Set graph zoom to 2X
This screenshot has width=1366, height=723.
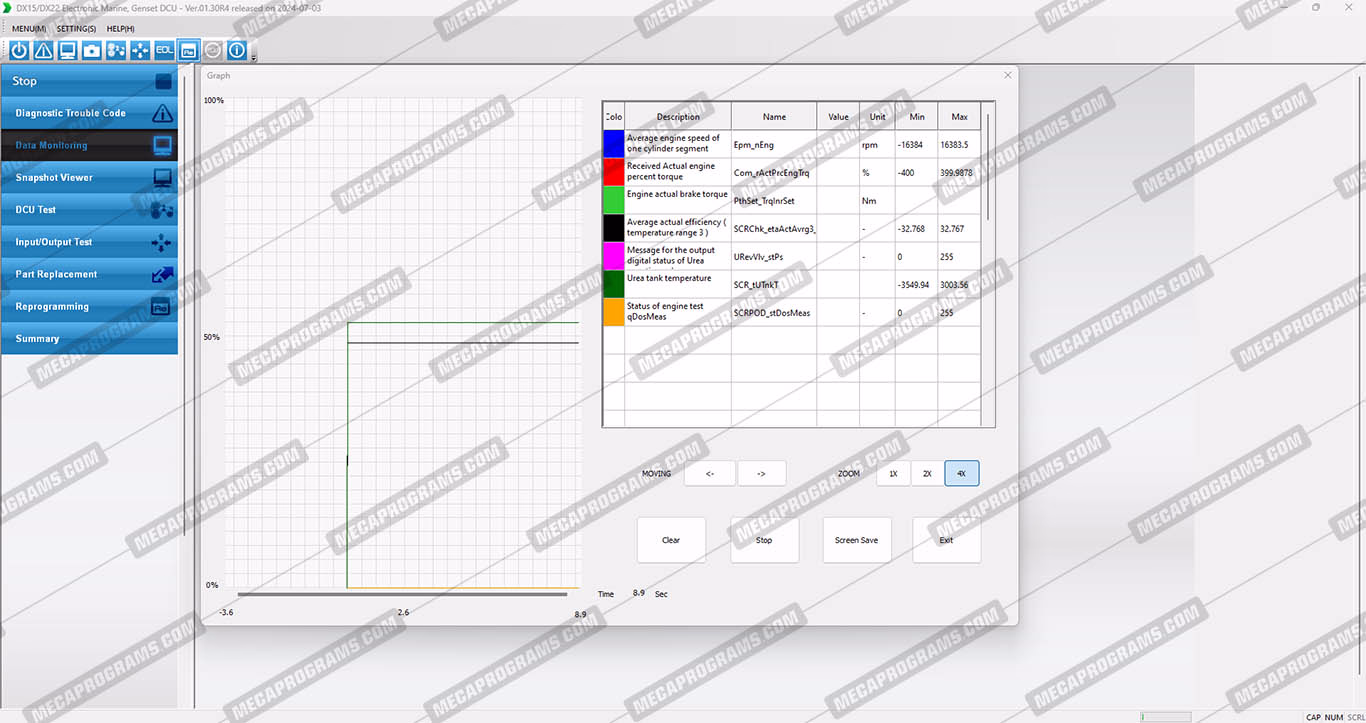[x=927, y=474]
